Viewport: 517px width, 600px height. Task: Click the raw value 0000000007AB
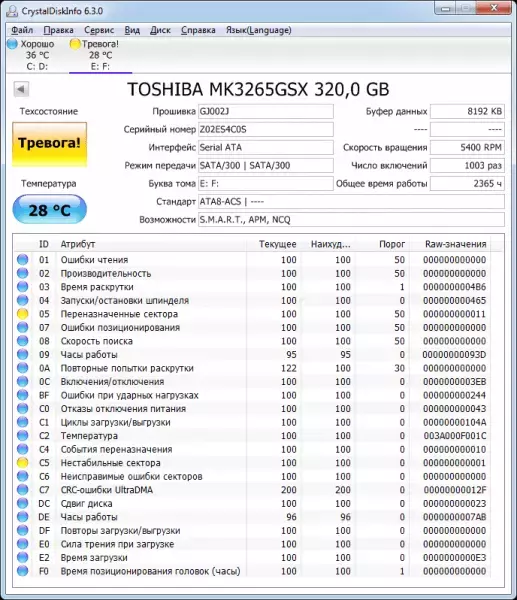[x=454, y=517]
